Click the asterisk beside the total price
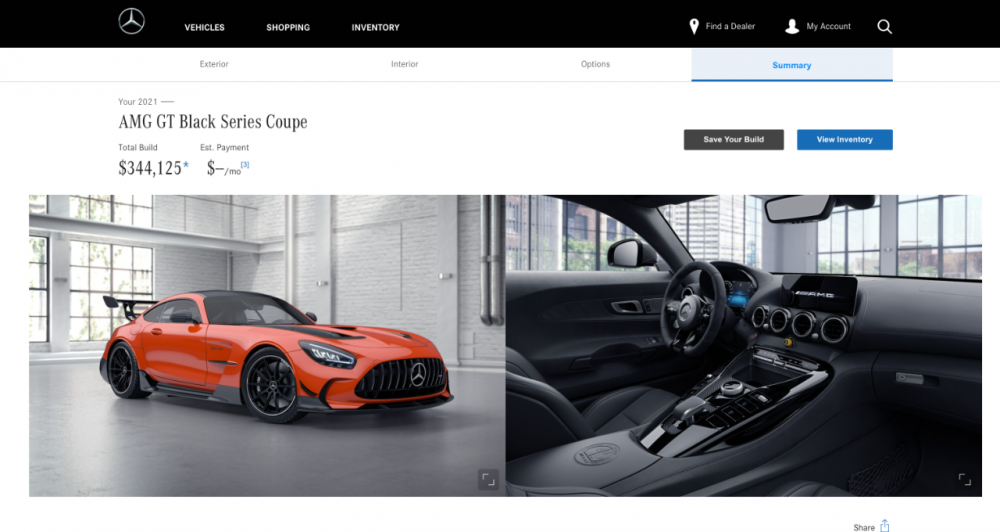 click(x=186, y=166)
